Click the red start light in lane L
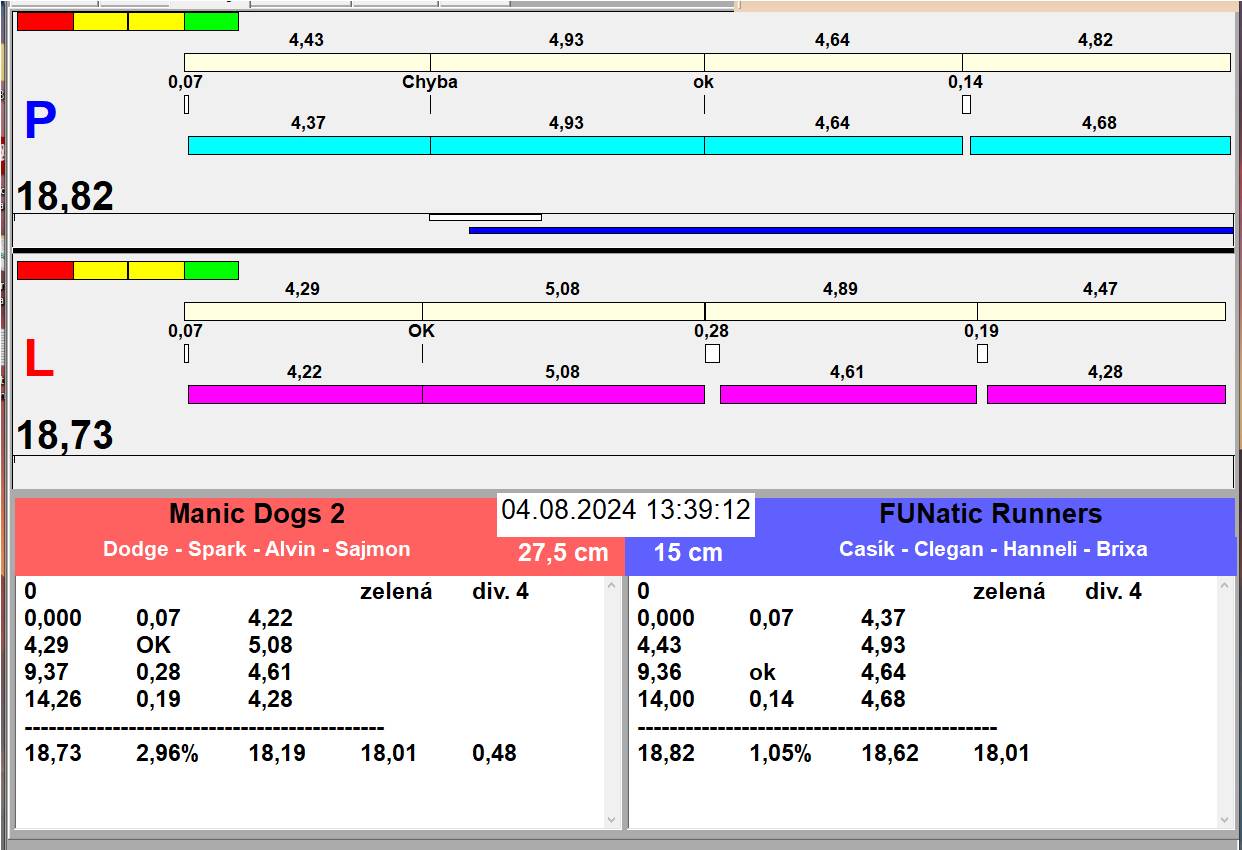The width and height of the screenshot is (1242, 850). (45, 270)
